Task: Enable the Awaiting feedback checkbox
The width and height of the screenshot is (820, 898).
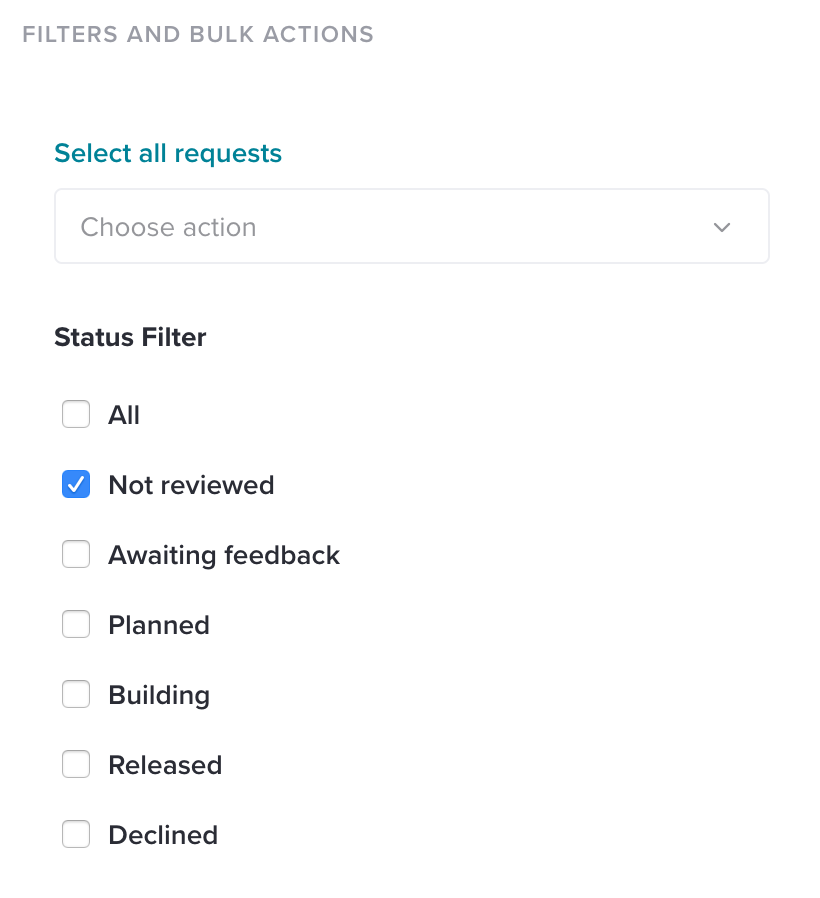Action: 76,554
